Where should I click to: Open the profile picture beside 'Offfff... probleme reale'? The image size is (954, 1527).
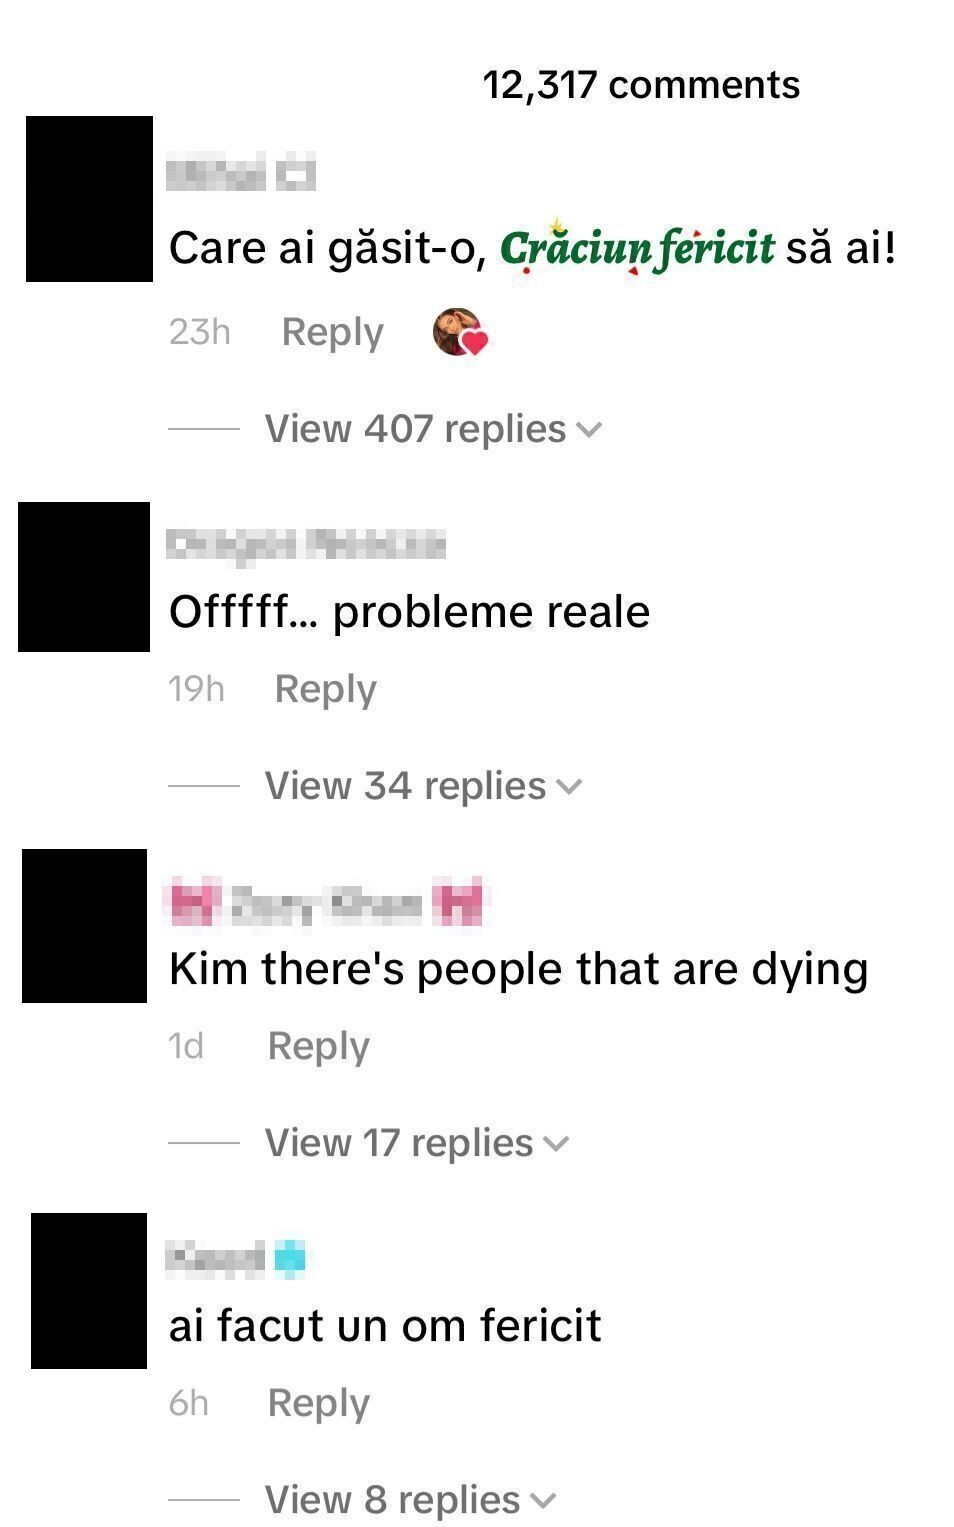pyautogui.click(x=84, y=577)
